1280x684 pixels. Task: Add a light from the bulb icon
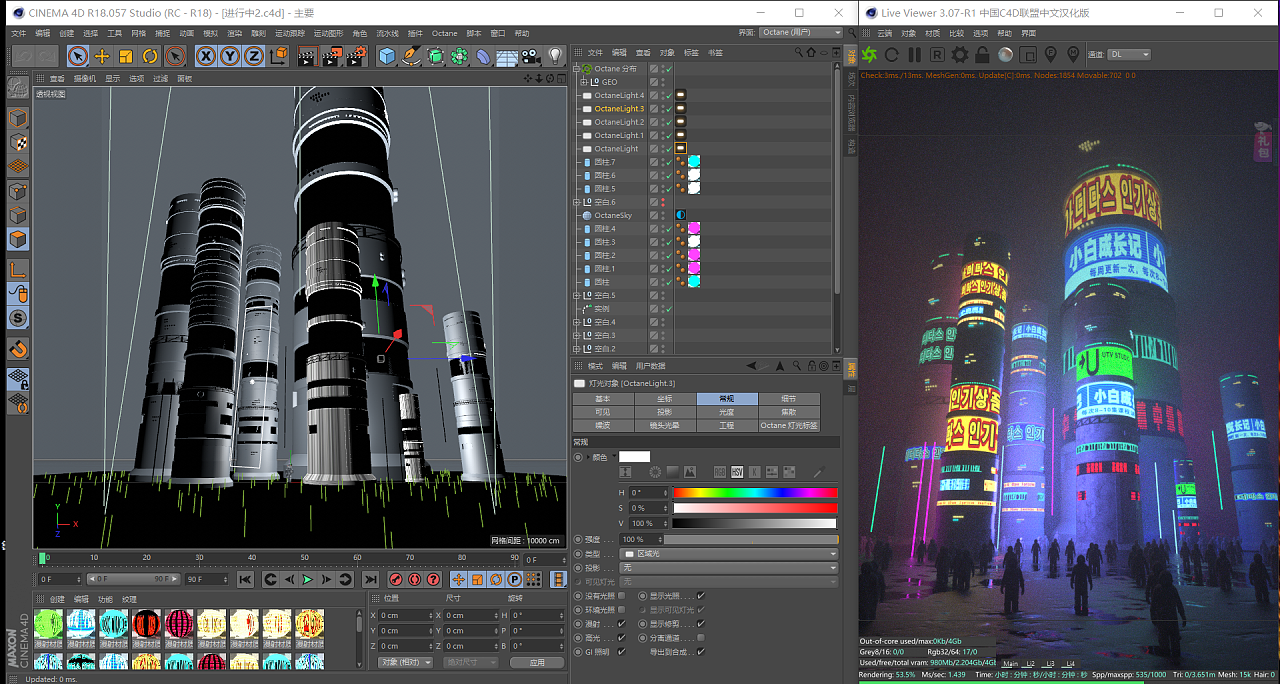click(555, 56)
